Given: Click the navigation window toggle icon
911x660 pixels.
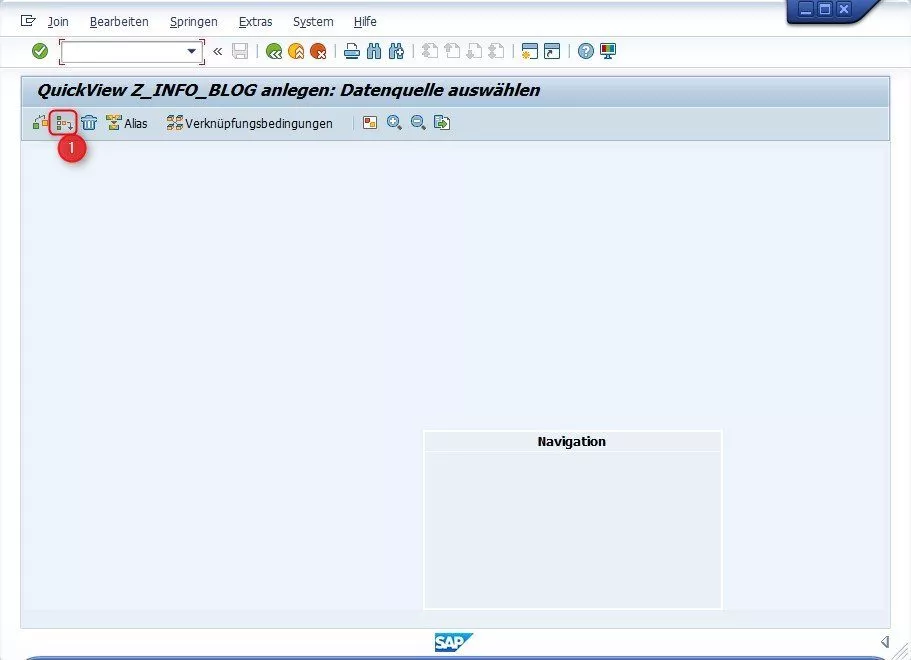Looking at the screenshot, I should (x=370, y=123).
